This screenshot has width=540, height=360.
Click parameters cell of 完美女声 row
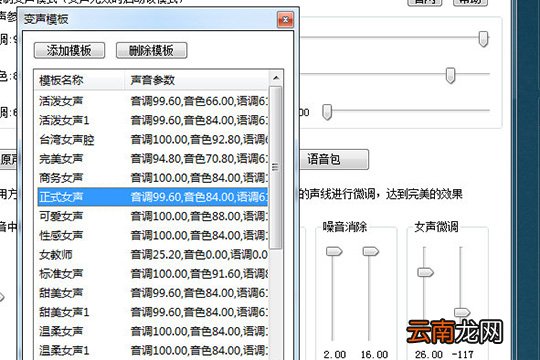[x=199, y=159]
